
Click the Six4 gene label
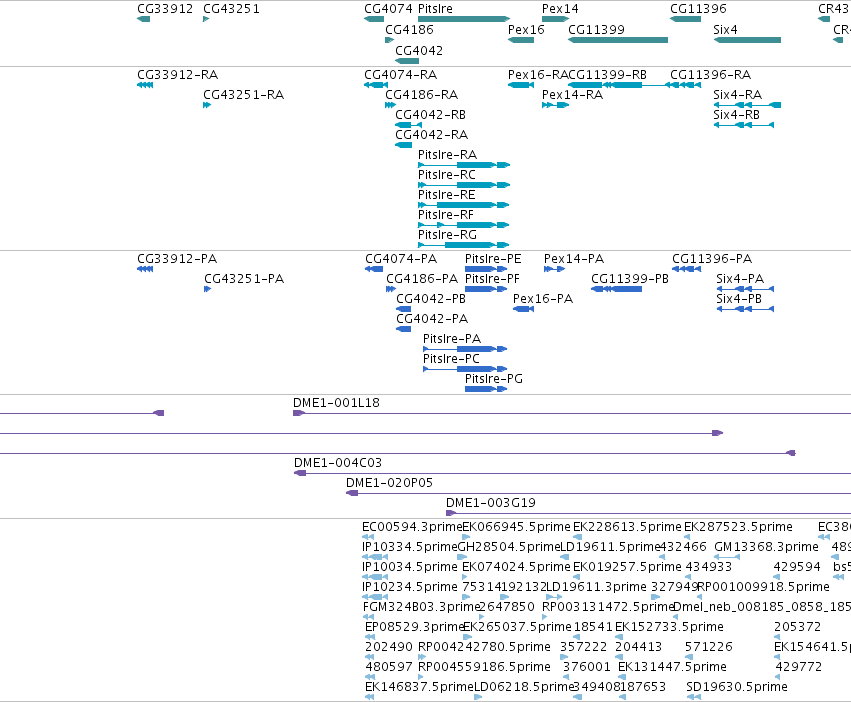[x=725, y=29]
